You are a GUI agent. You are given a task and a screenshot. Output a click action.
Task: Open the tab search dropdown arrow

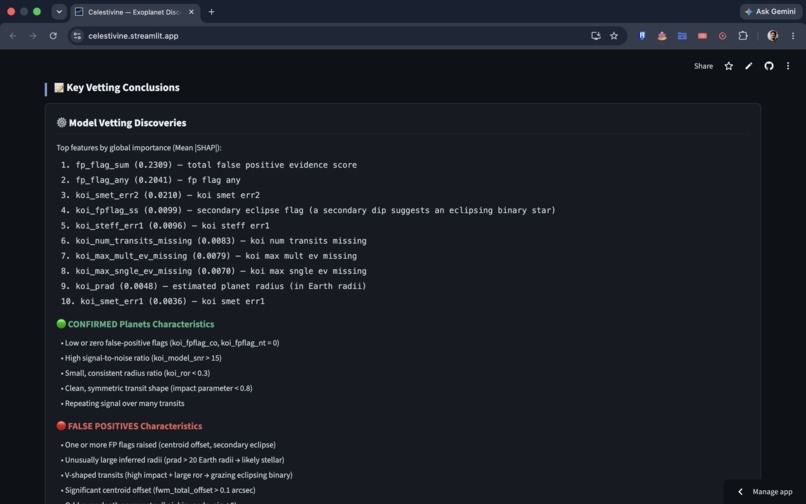coord(59,11)
